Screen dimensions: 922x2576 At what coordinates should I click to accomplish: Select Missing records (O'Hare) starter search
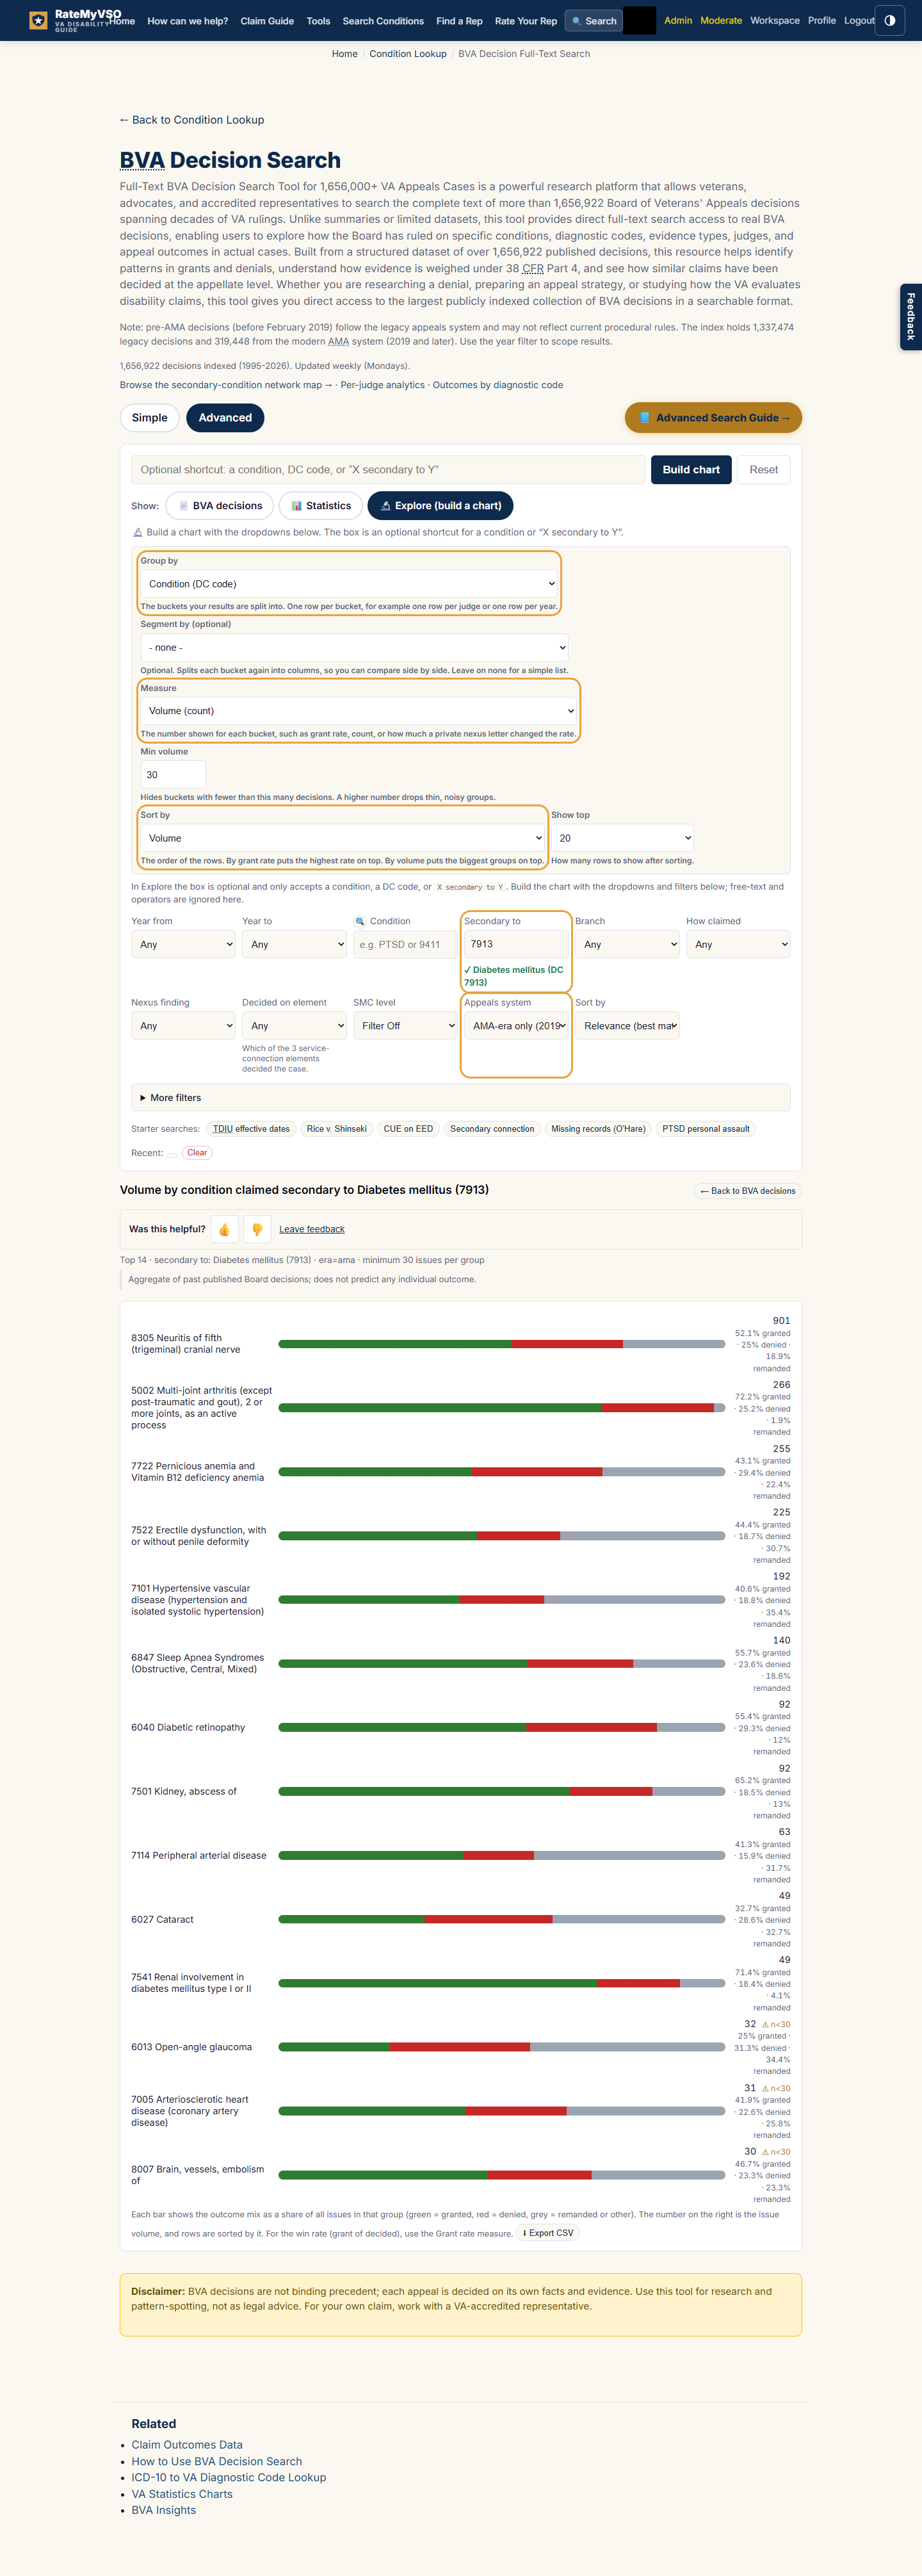coord(598,1129)
